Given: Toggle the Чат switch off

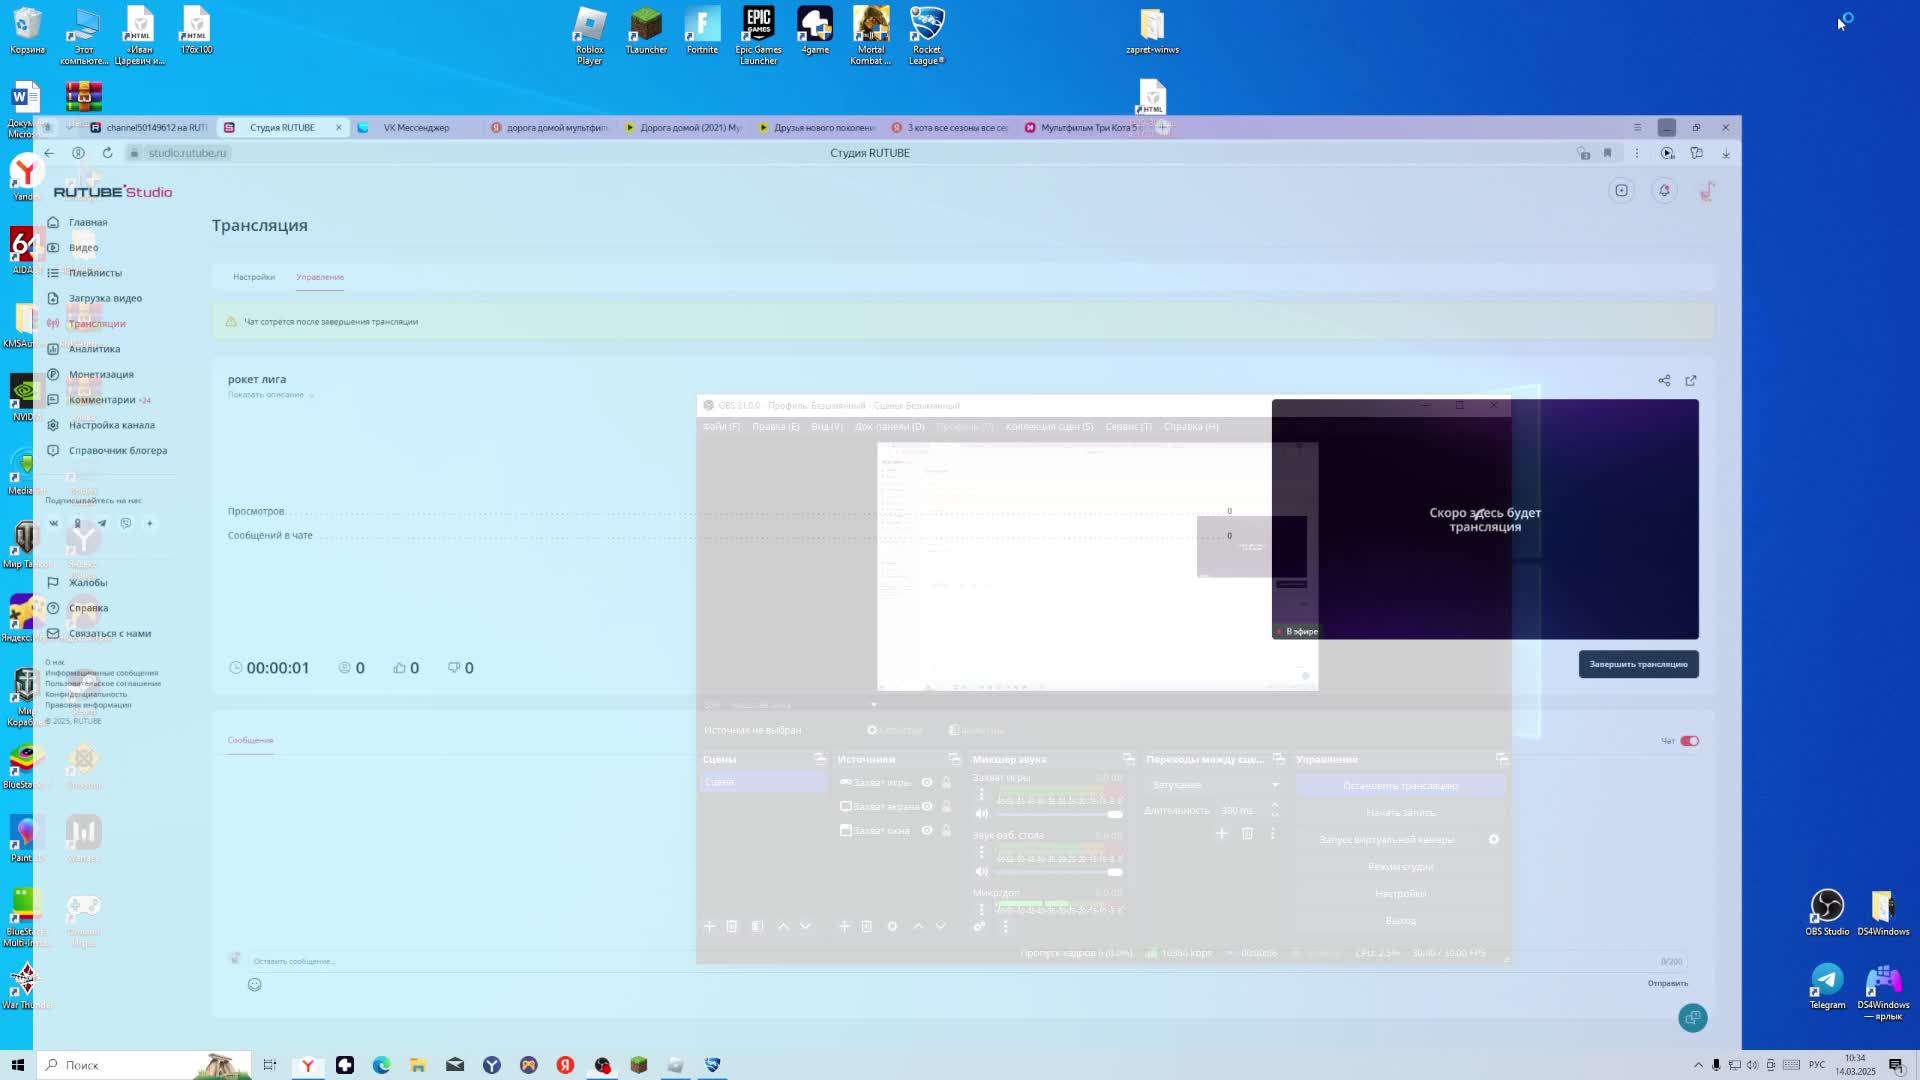Looking at the screenshot, I should point(1690,741).
